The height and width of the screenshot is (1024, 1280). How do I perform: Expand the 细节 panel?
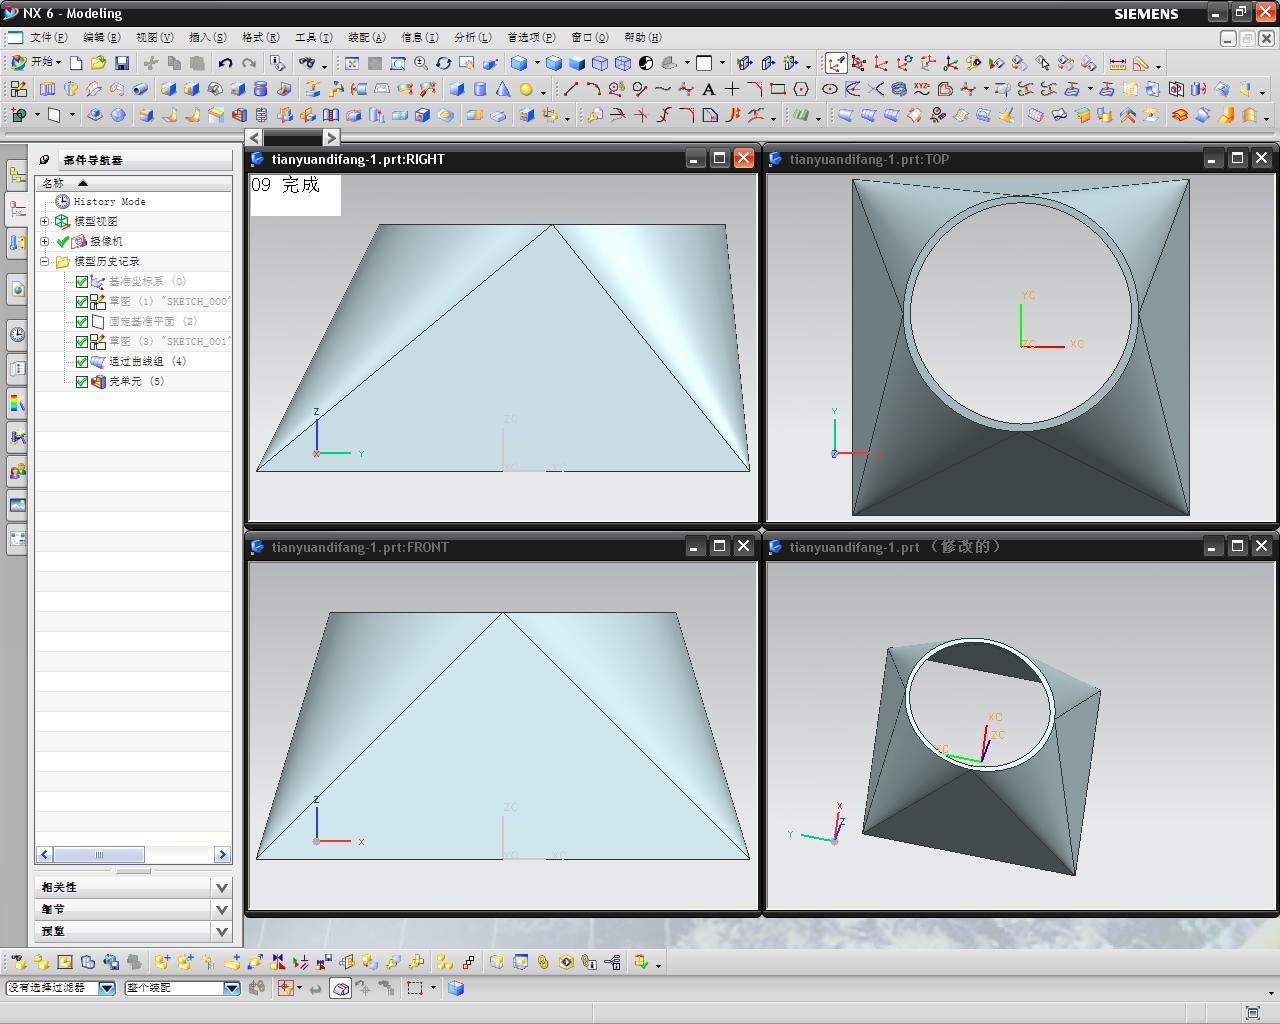(222, 909)
